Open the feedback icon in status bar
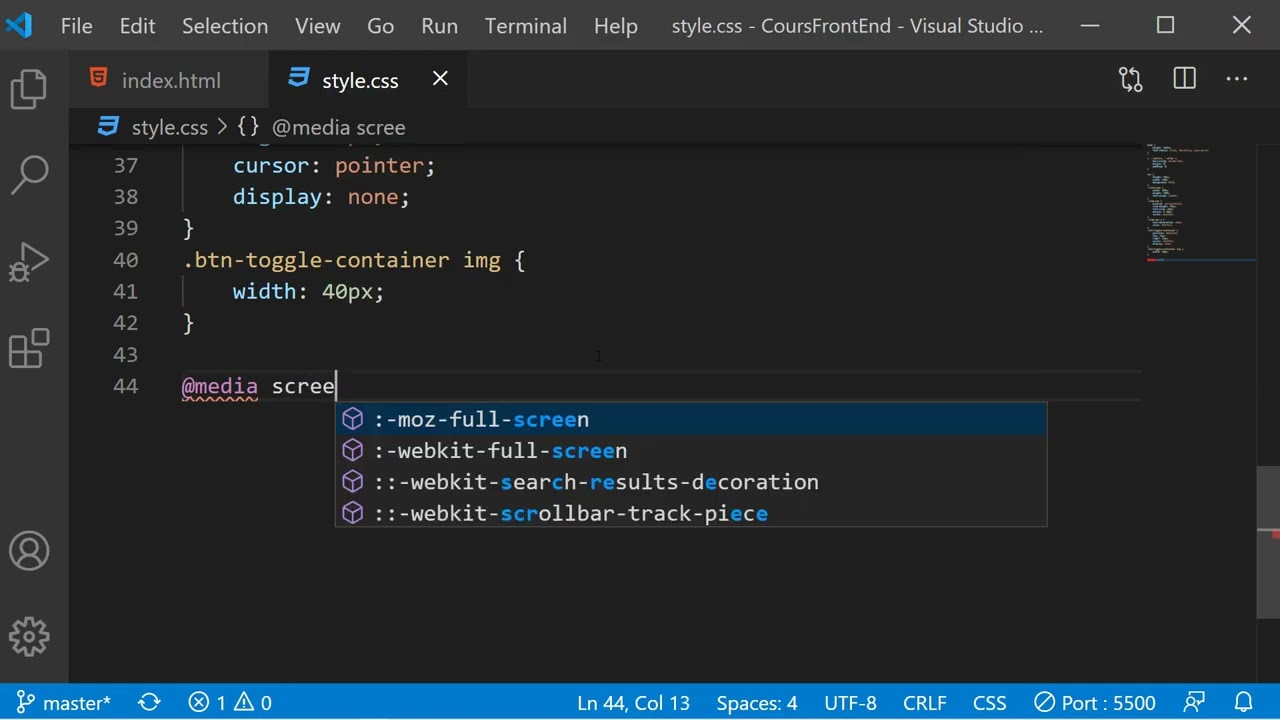1280x720 pixels. click(1194, 703)
